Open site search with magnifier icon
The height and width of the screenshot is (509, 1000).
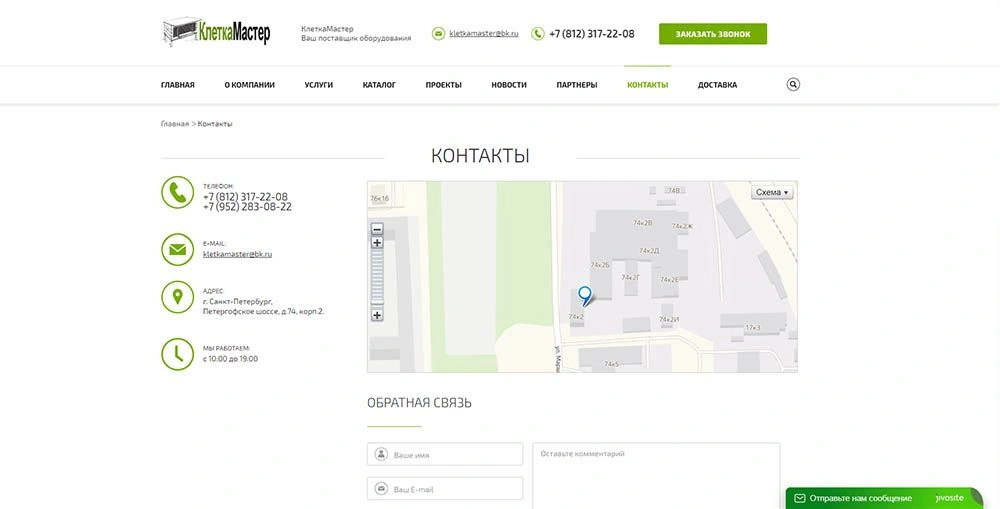click(793, 85)
